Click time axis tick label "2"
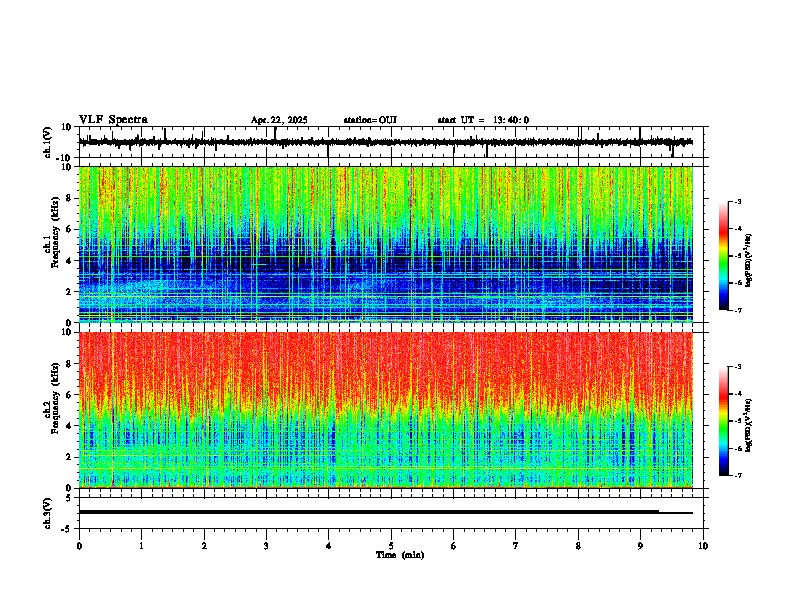 204,546
